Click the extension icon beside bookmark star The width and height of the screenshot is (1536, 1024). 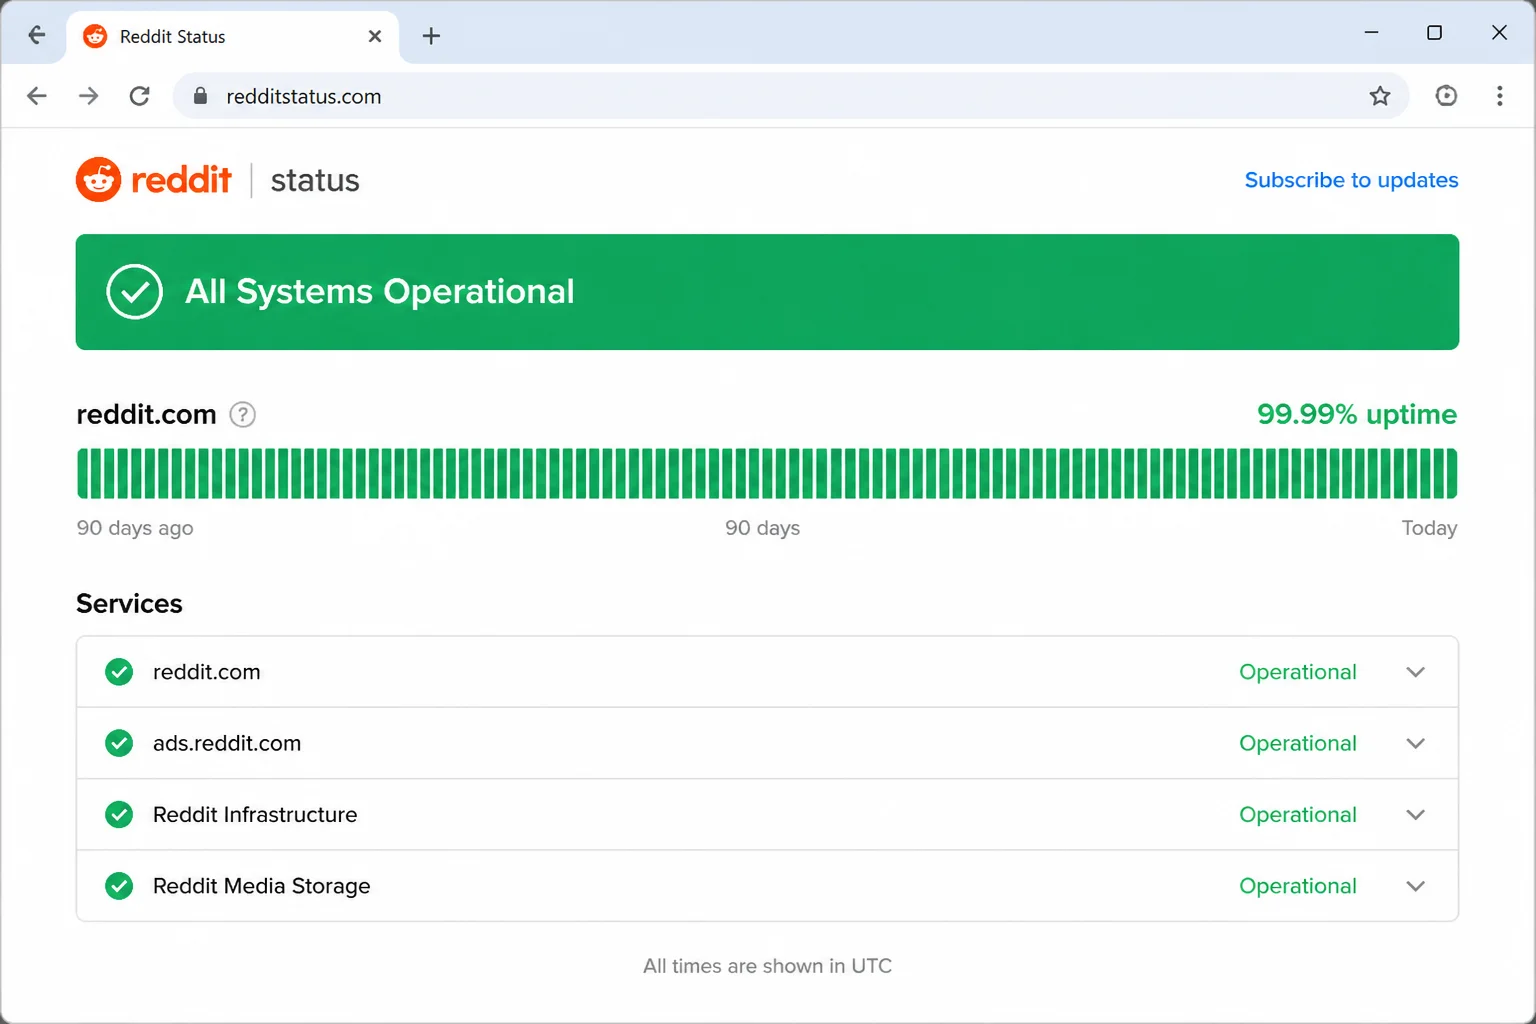coord(1446,96)
